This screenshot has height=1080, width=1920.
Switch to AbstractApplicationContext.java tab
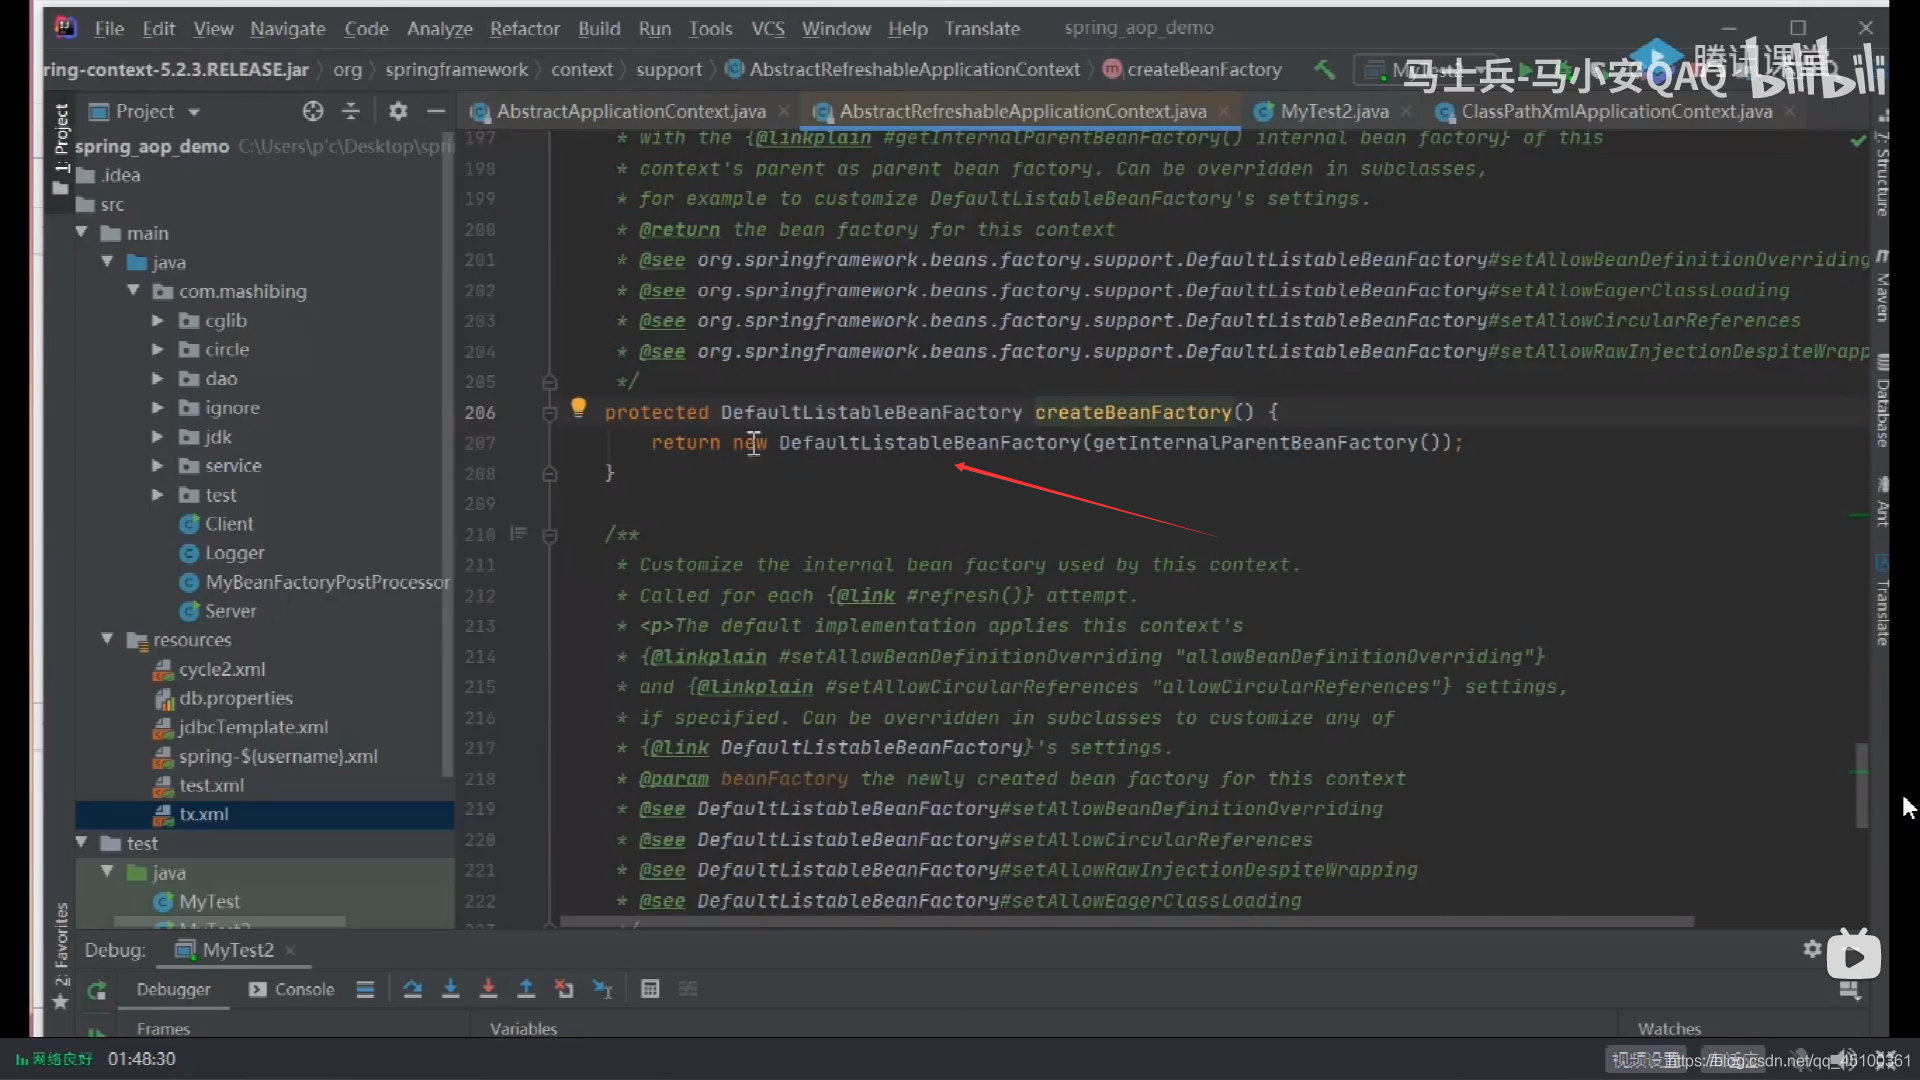click(x=630, y=111)
